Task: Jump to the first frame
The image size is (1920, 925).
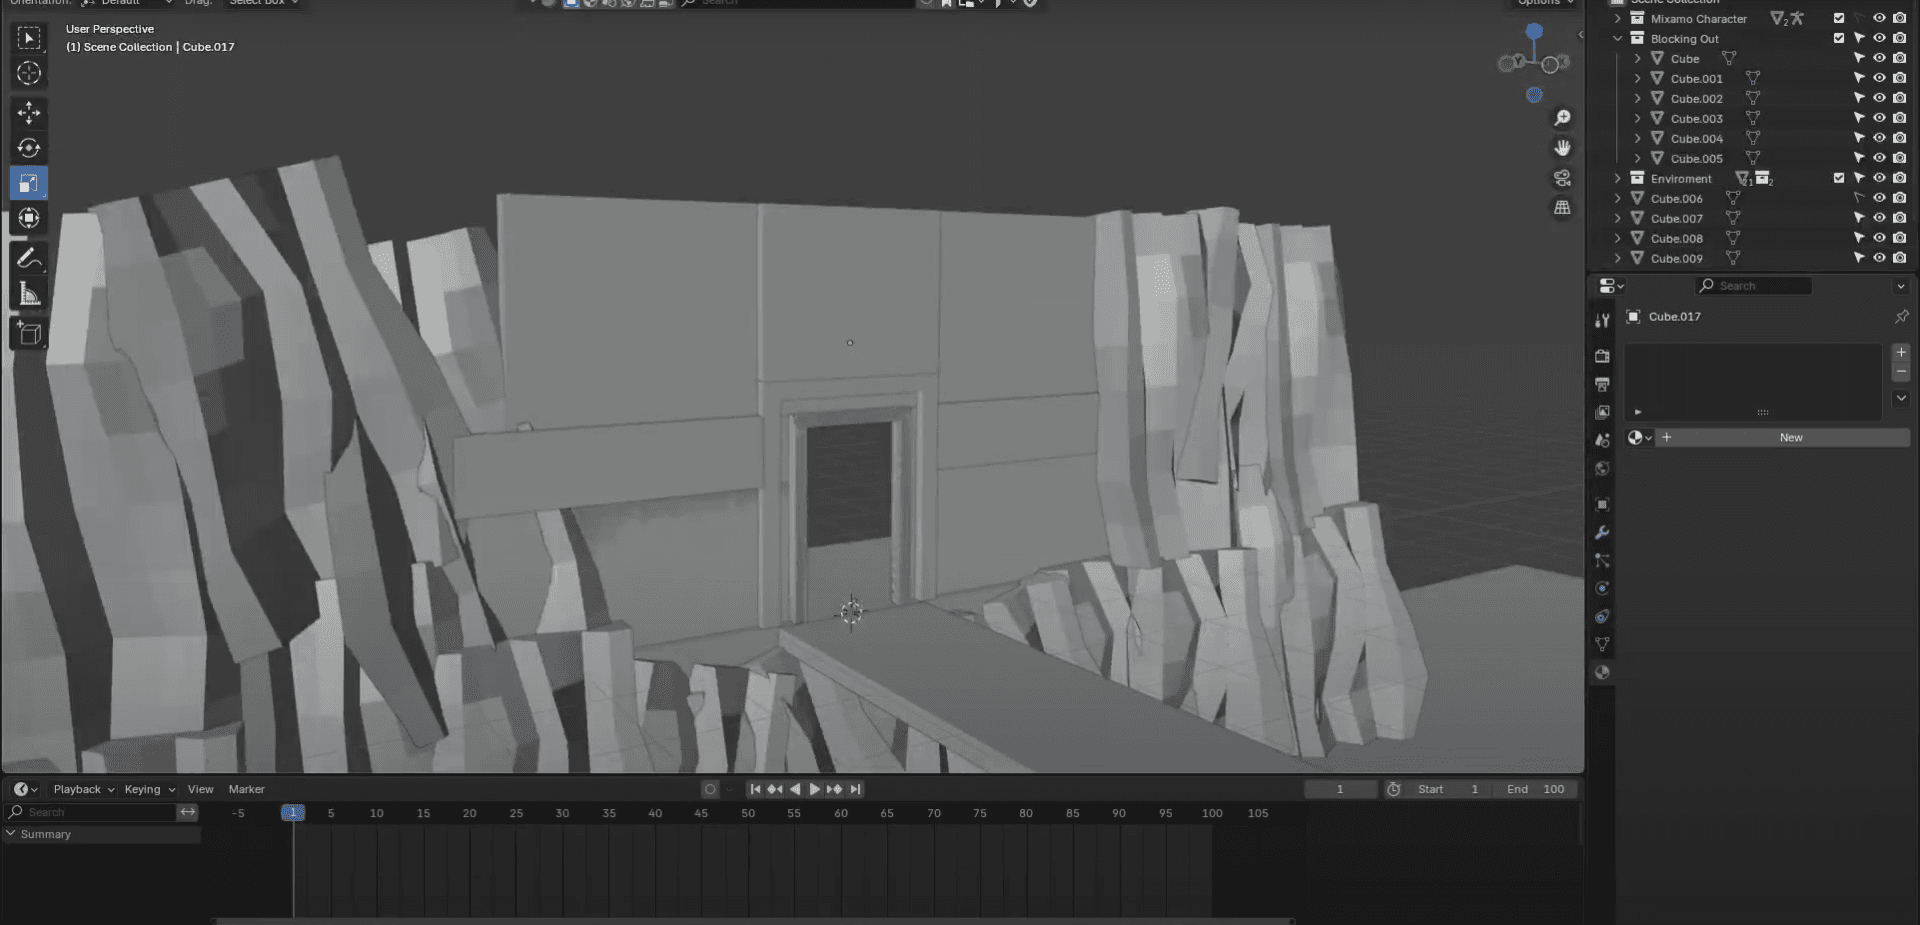Action: (755, 789)
